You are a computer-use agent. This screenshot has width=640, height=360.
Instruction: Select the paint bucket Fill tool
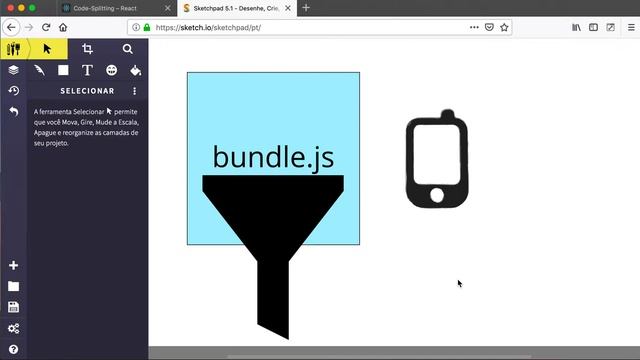136,70
